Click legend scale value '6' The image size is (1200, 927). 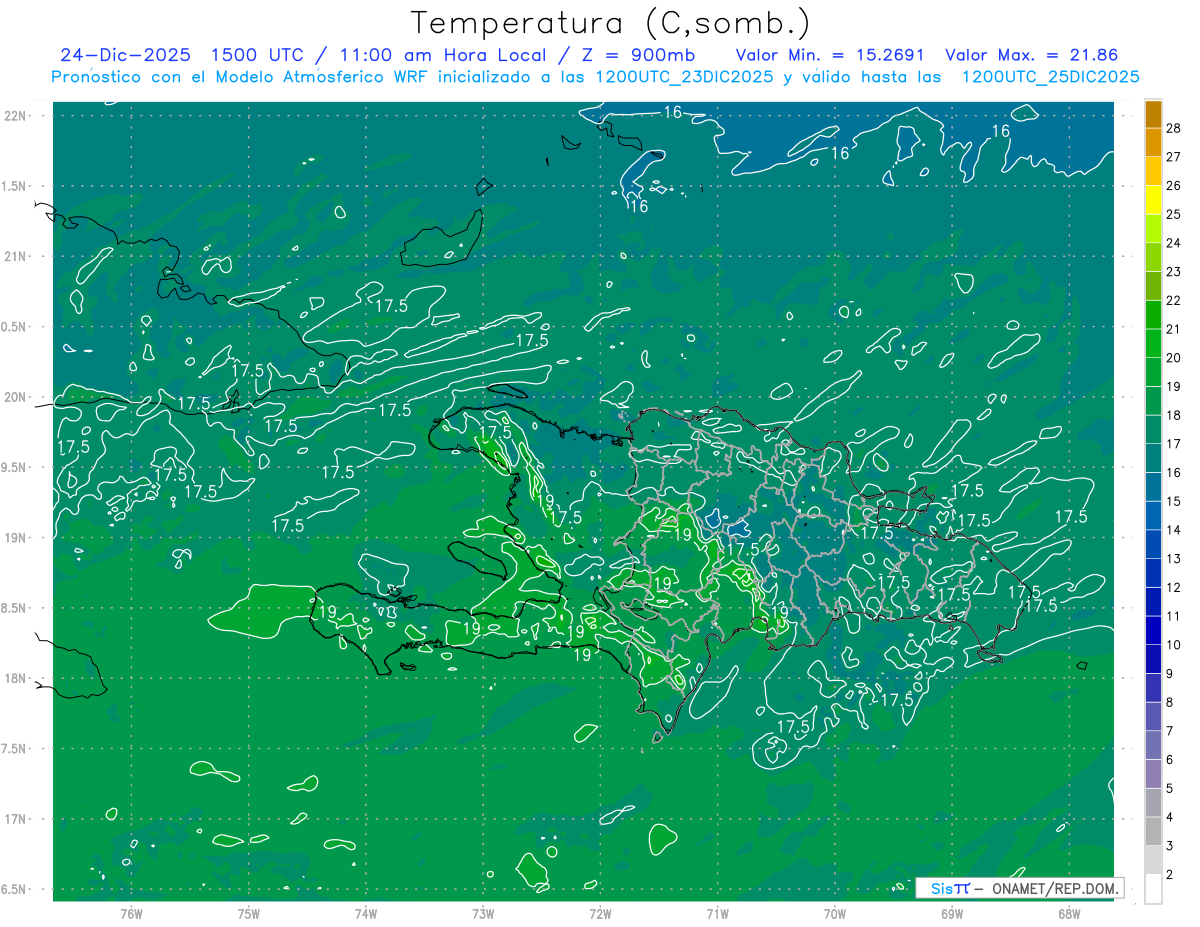coord(1170,760)
